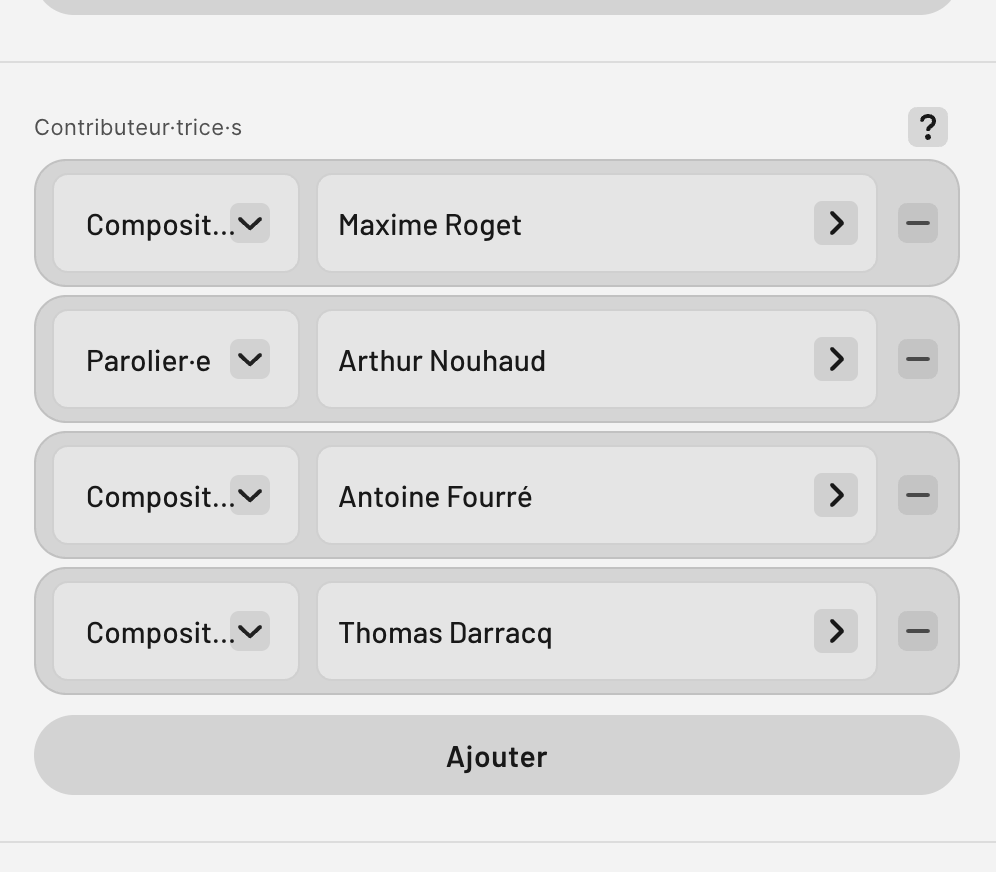Screen dimensions: 996x872
Task: Select the Antoine Fourré name field
Action: click(597, 495)
